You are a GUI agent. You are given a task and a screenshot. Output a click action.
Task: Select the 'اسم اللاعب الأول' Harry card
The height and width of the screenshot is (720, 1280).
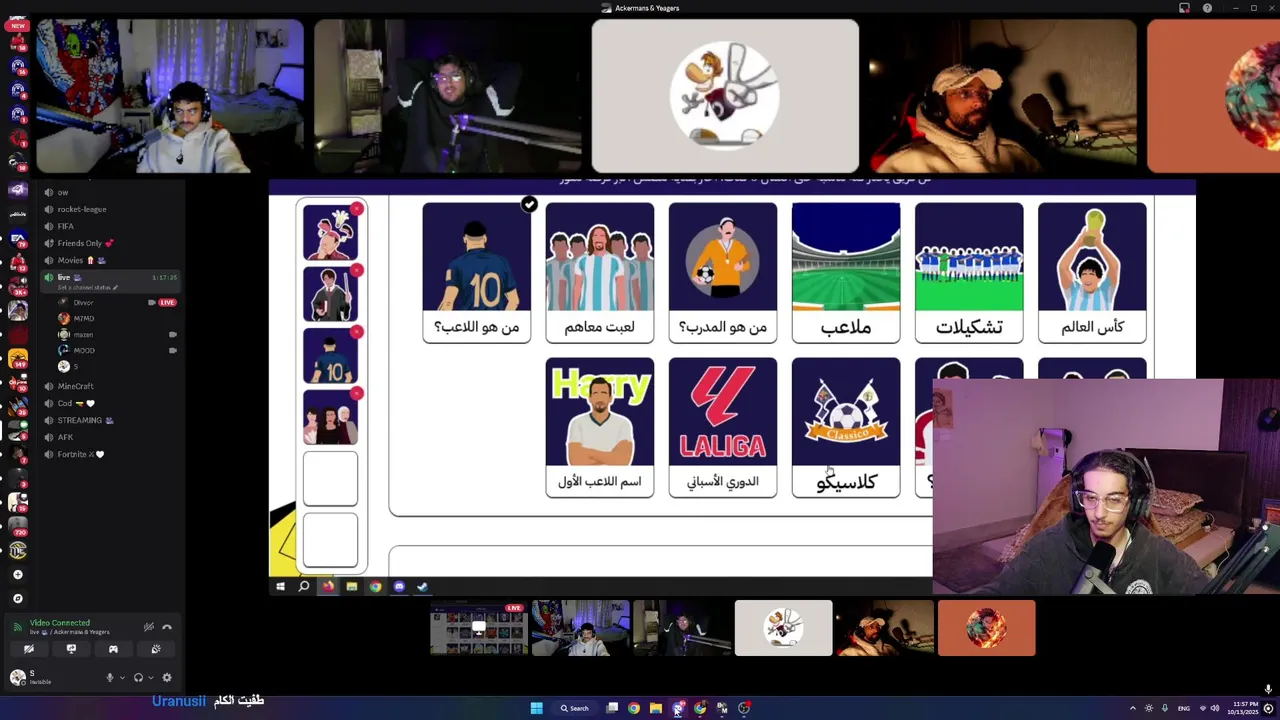click(x=600, y=427)
